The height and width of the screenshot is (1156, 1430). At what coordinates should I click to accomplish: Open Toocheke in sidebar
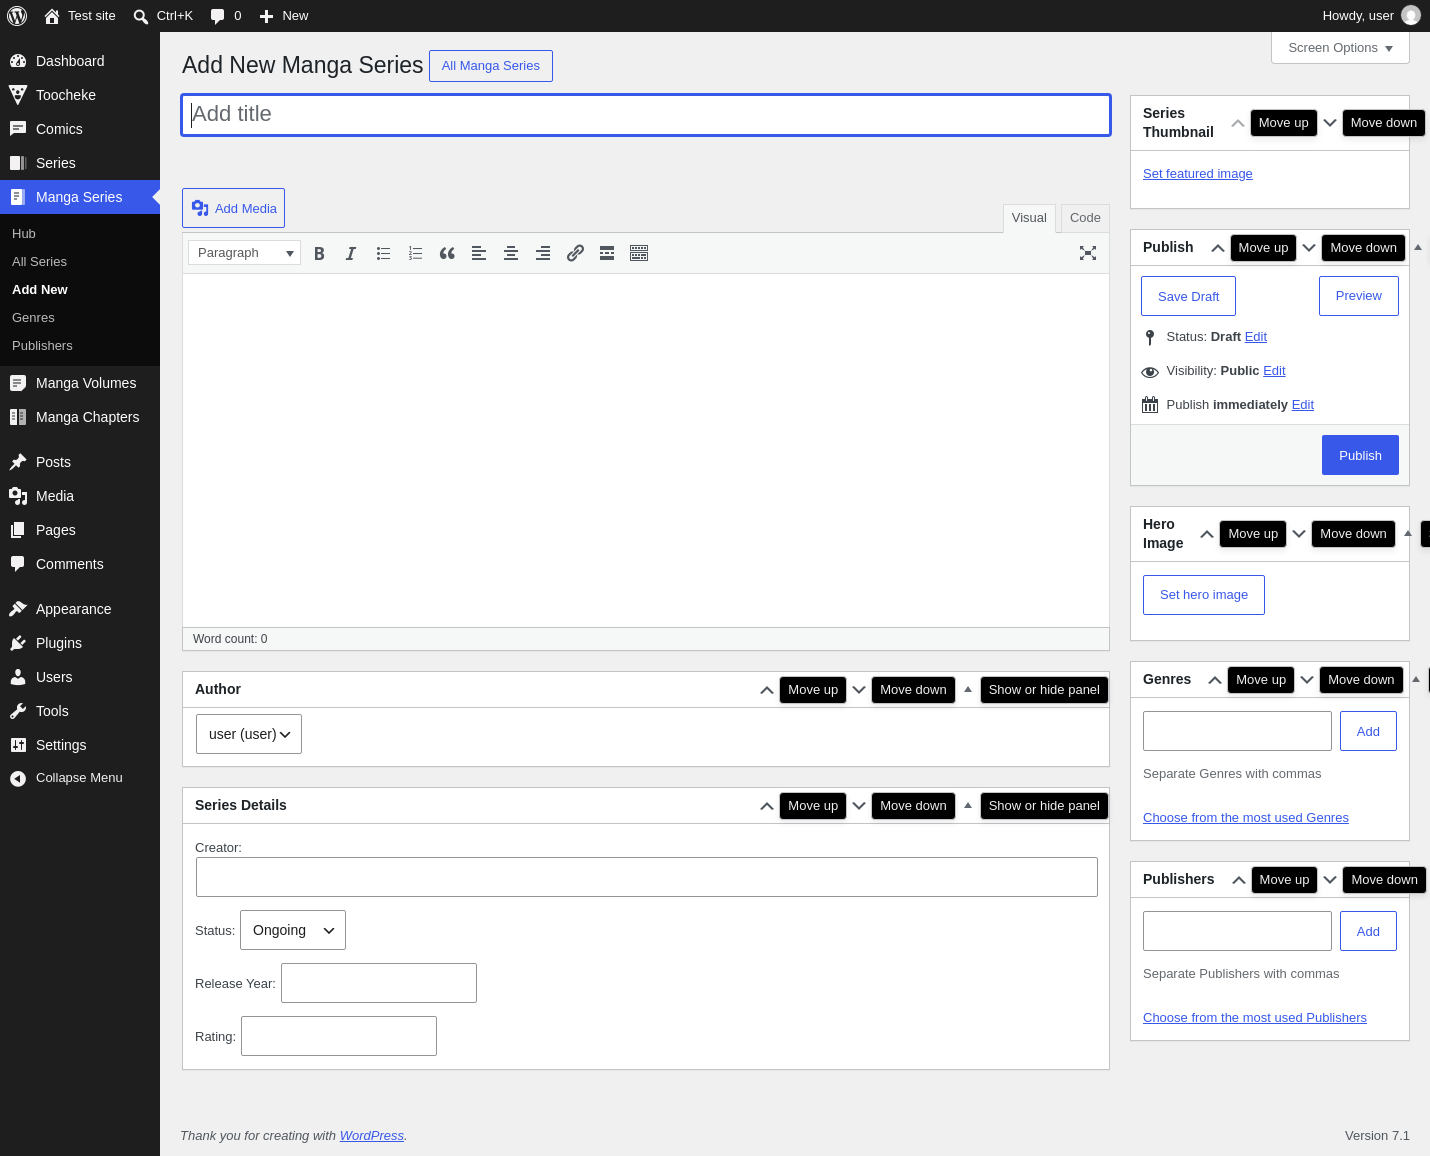[80, 95]
